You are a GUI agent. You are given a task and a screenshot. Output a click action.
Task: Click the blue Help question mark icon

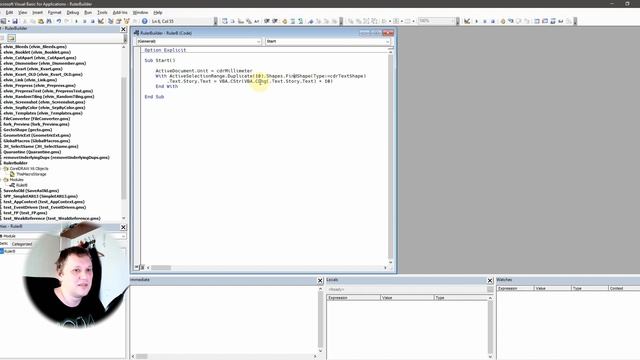(x=144, y=21)
